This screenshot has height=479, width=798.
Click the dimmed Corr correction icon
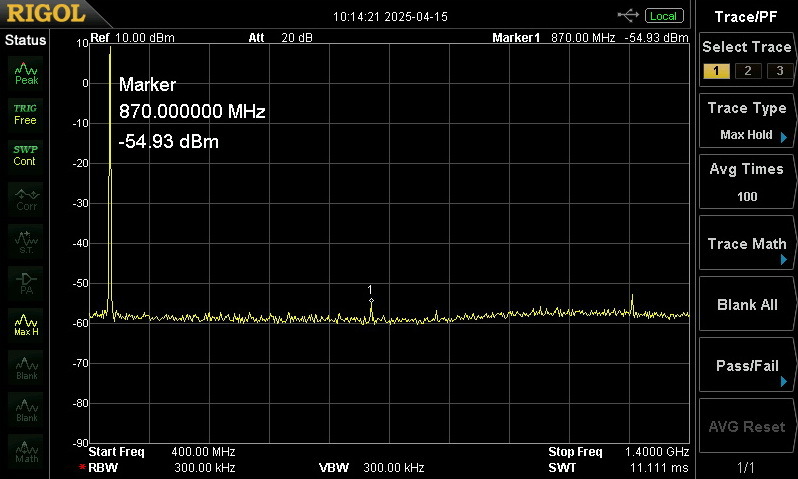25,200
